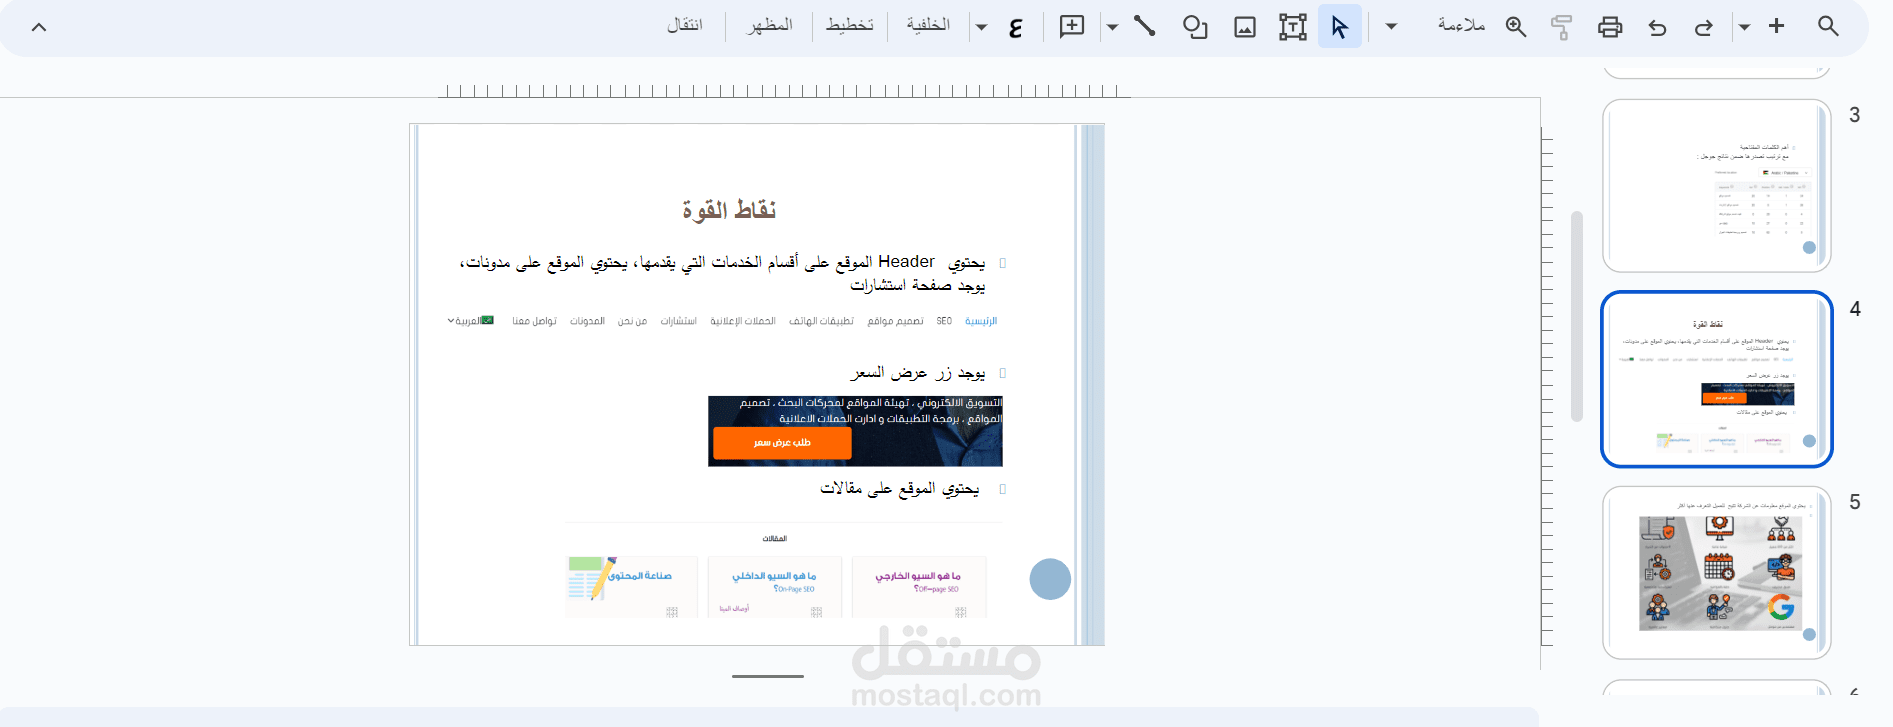Click the Header bullet paragraph text

point(722,273)
